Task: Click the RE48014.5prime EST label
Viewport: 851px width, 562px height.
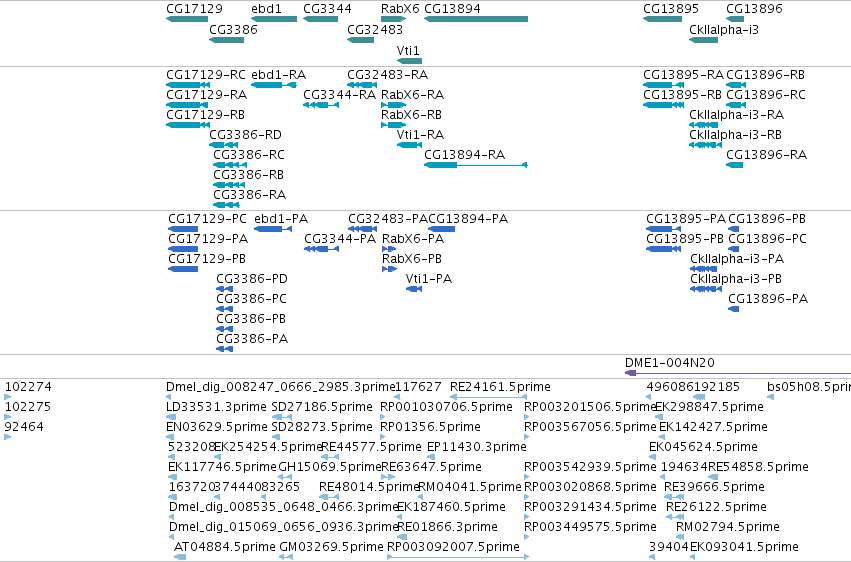Action: (x=370, y=488)
